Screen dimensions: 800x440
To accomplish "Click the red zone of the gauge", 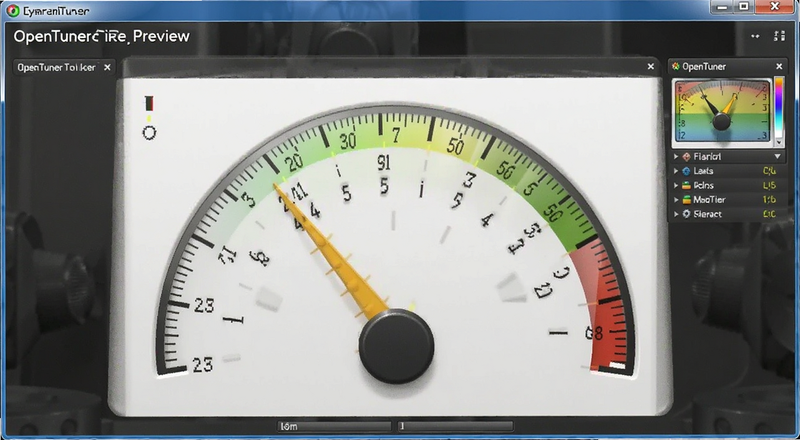I will [x=604, y=304].
